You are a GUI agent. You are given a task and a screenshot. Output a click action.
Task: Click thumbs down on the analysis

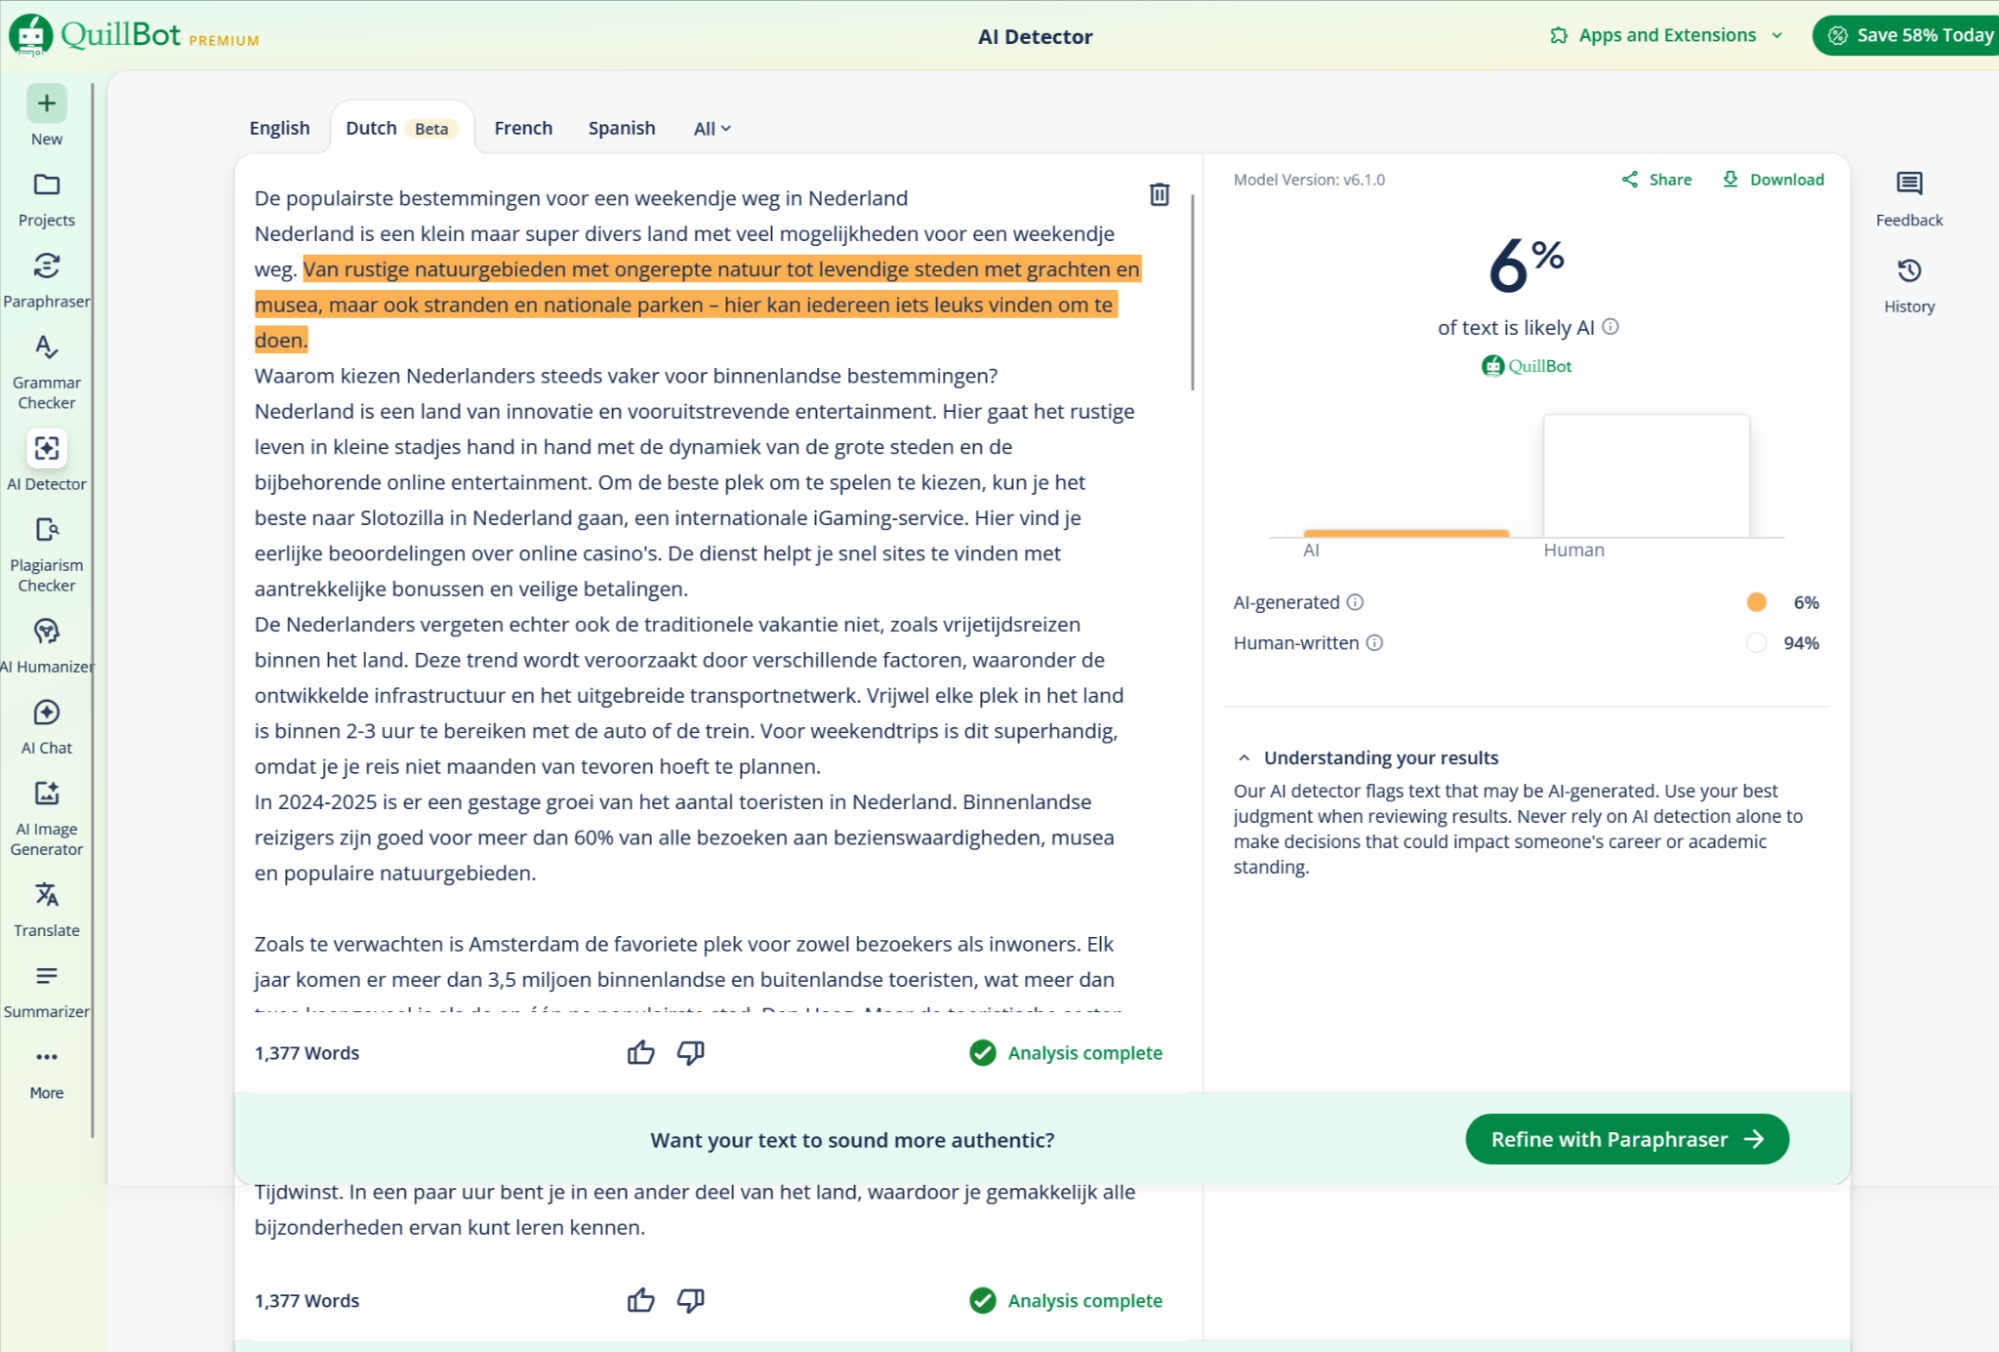click(690, 1052)
